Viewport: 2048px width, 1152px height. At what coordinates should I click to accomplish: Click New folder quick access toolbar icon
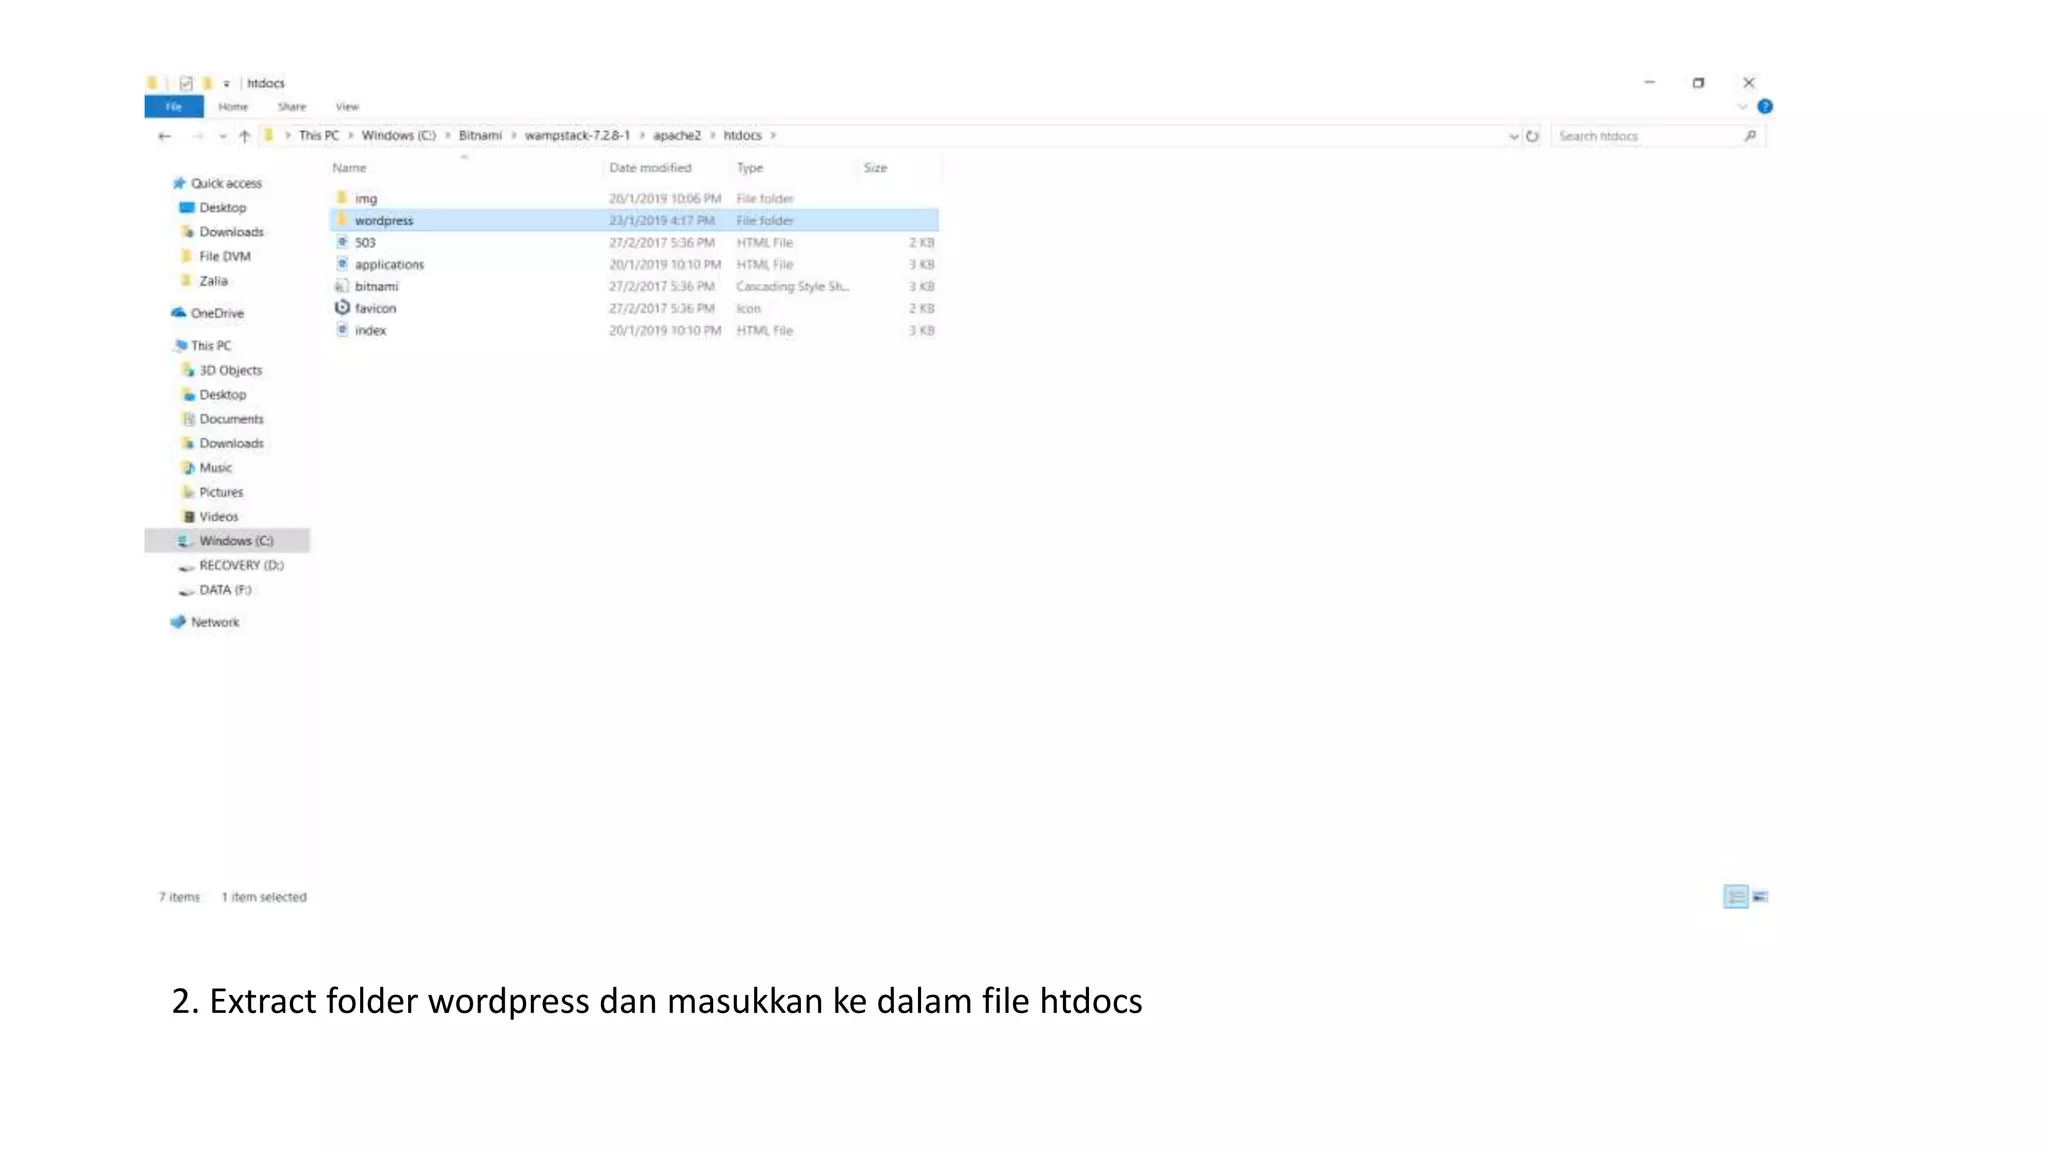coord(207,83)
